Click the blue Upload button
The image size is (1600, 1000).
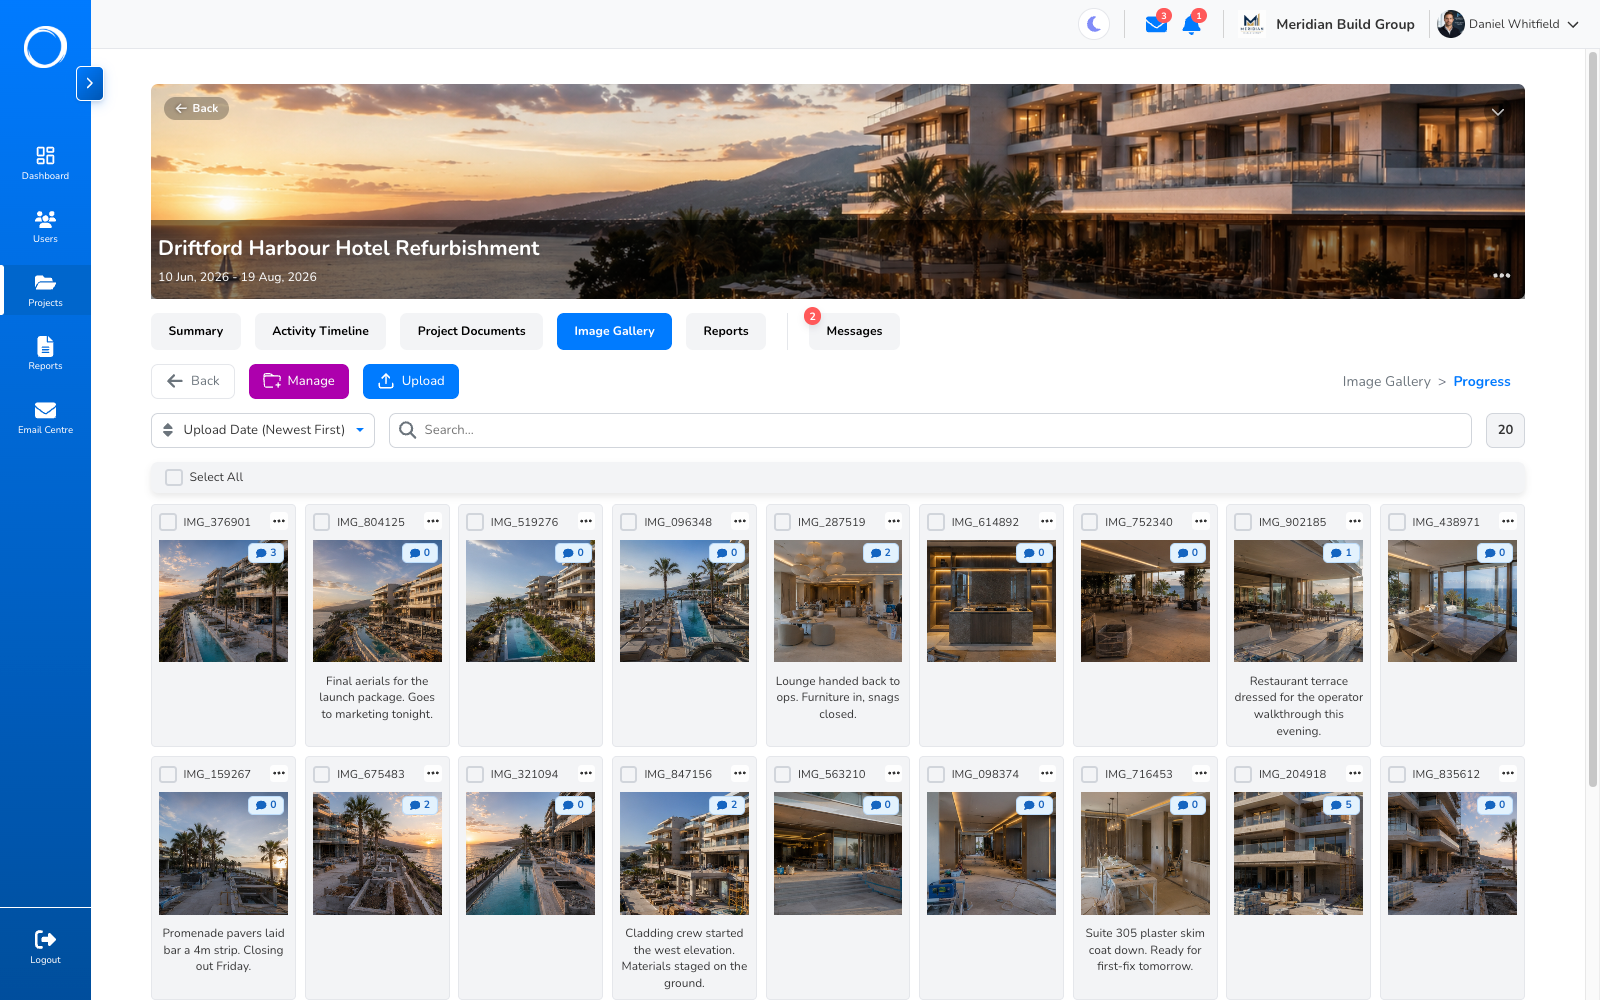(x=411, y=381)
